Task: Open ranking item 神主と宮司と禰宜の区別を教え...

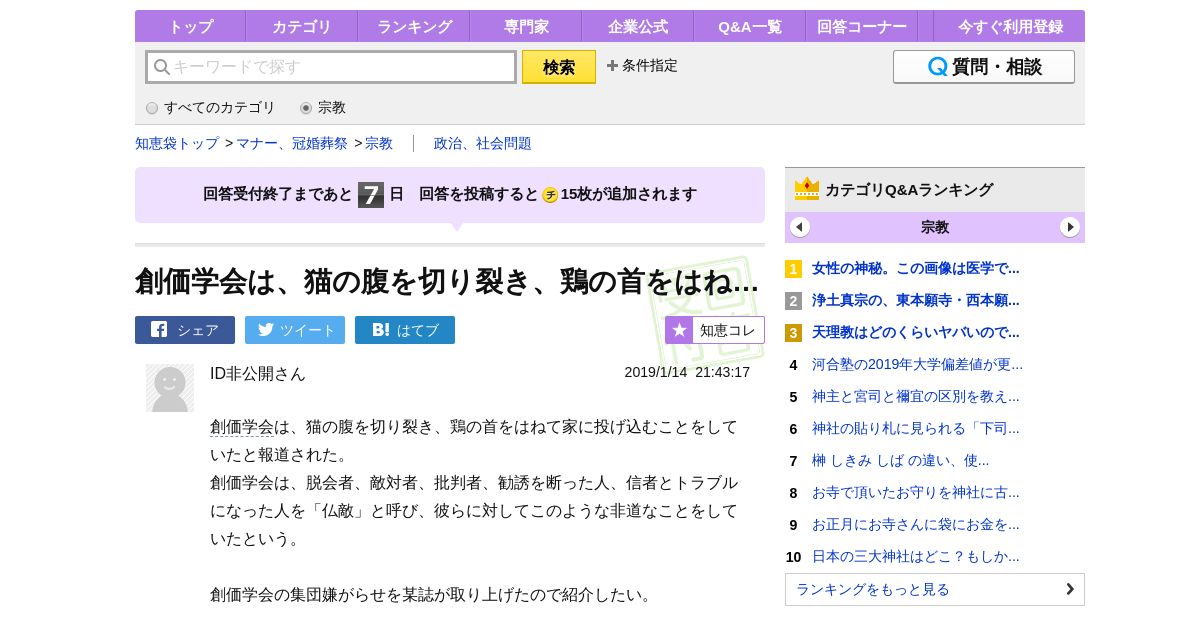Action: (x=916, y=396)
